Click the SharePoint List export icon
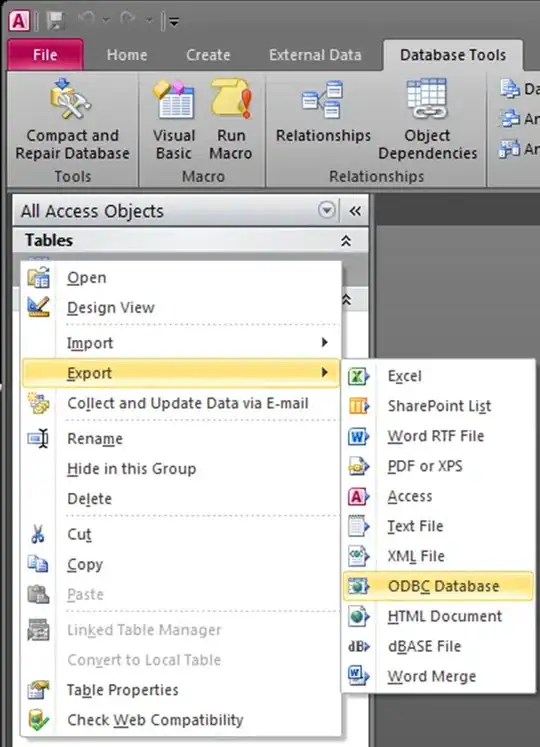 coord(358,406)
